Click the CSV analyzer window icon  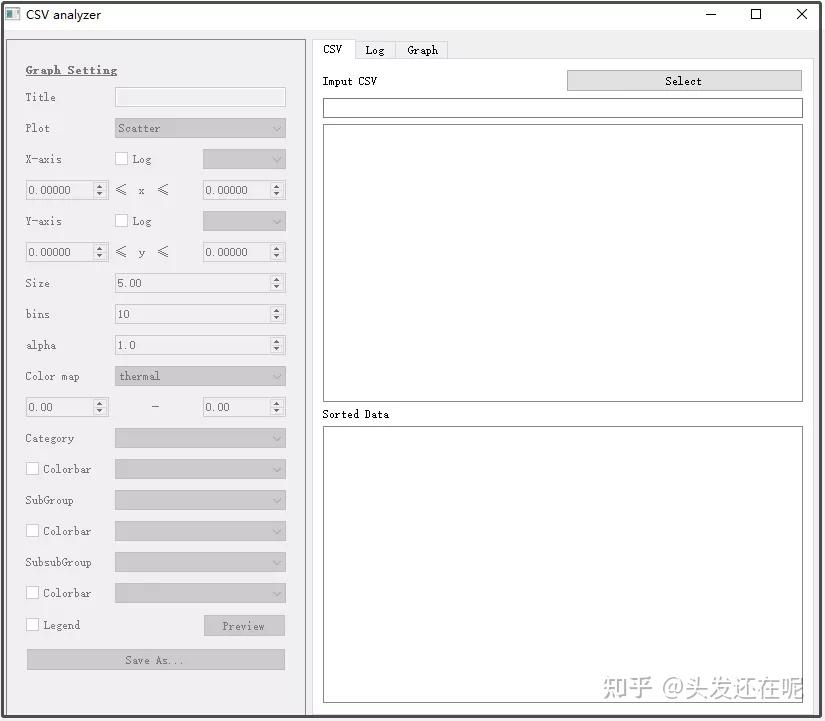coord(13,14)
